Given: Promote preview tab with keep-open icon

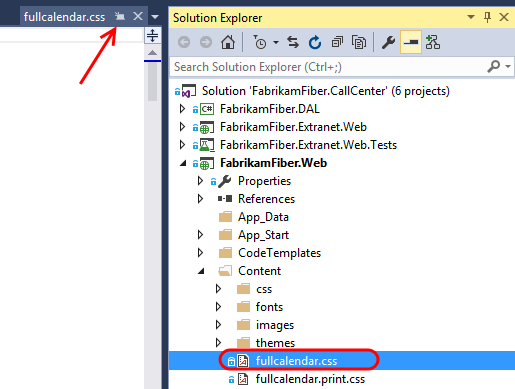Looking at the screenshot, I should [x=120, y=16].
